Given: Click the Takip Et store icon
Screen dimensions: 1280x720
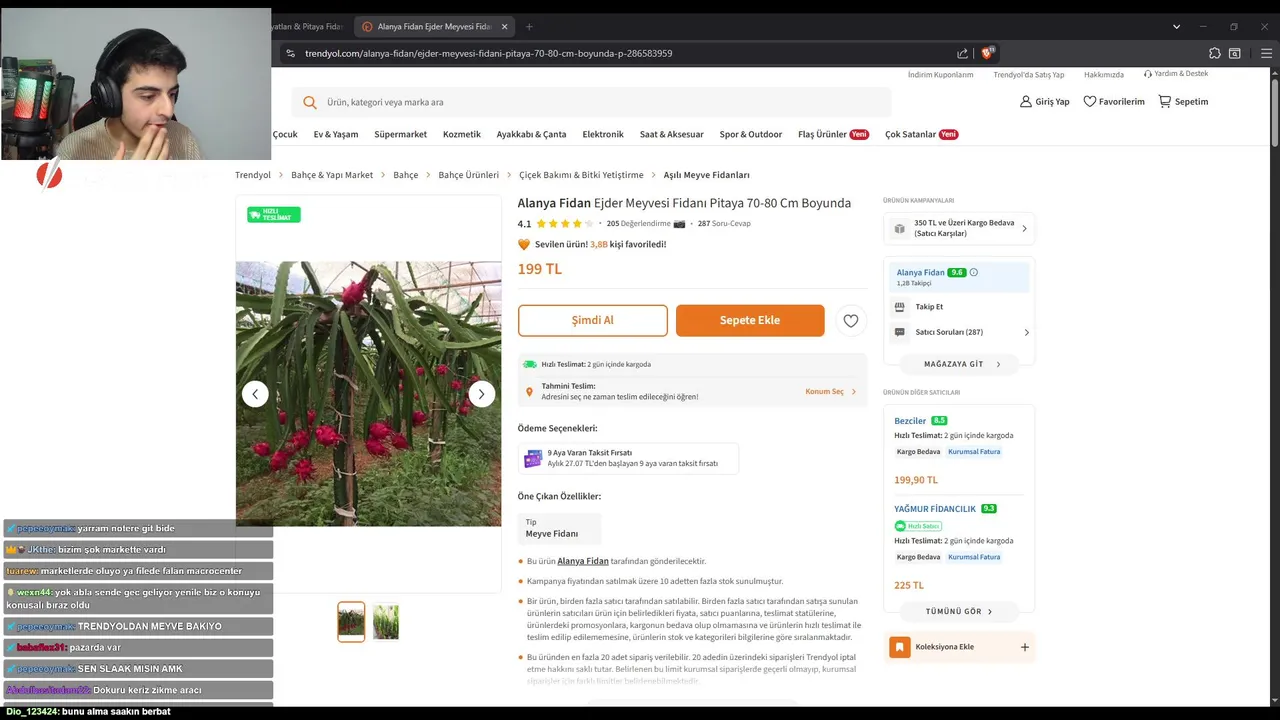Looking at the screenshot, I should click(900, 307).
